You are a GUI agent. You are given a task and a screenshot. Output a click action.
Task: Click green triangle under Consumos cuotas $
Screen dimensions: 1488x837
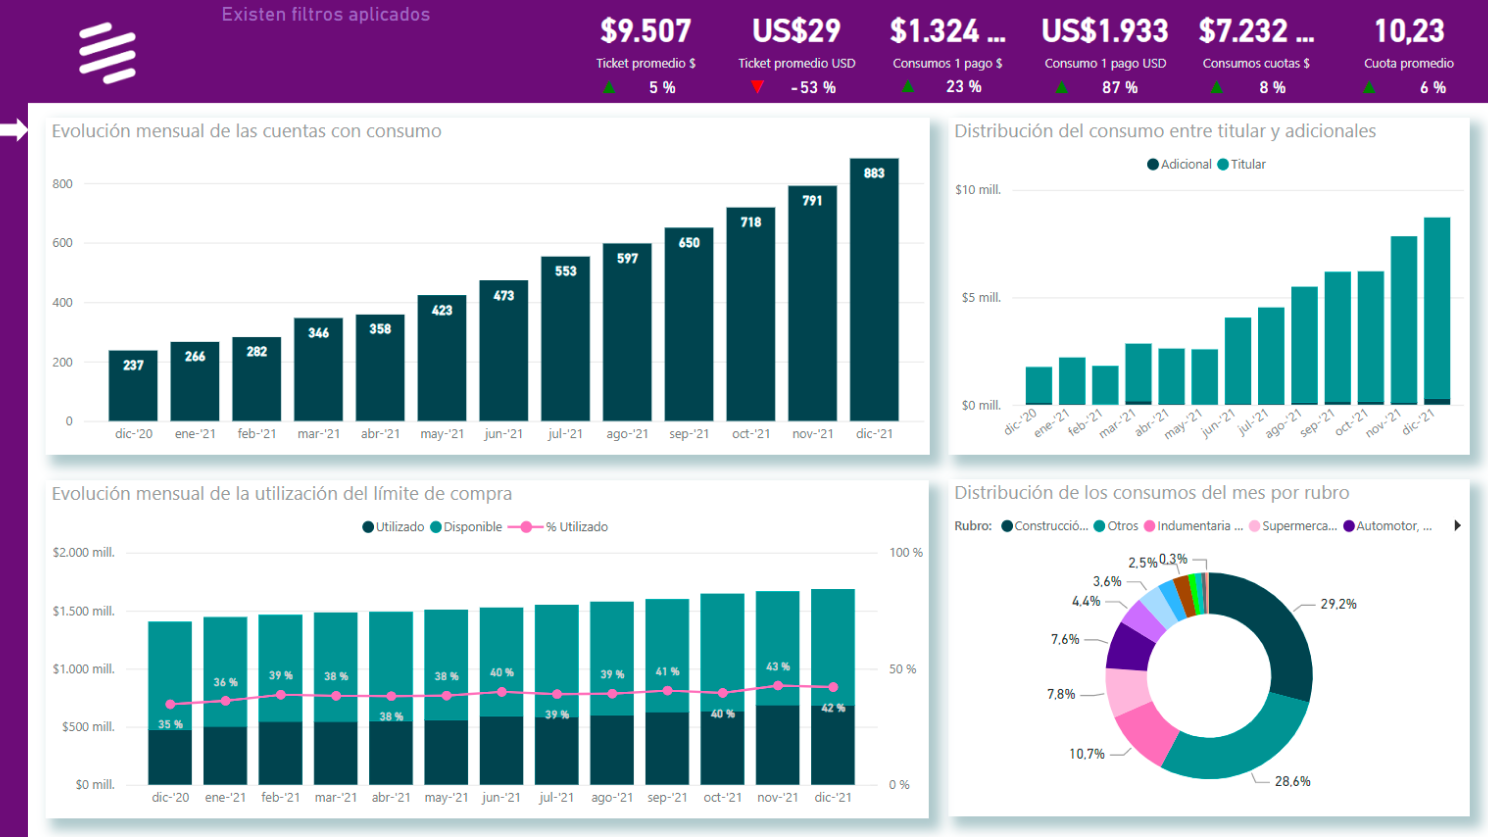click(x=1216, y=87)
